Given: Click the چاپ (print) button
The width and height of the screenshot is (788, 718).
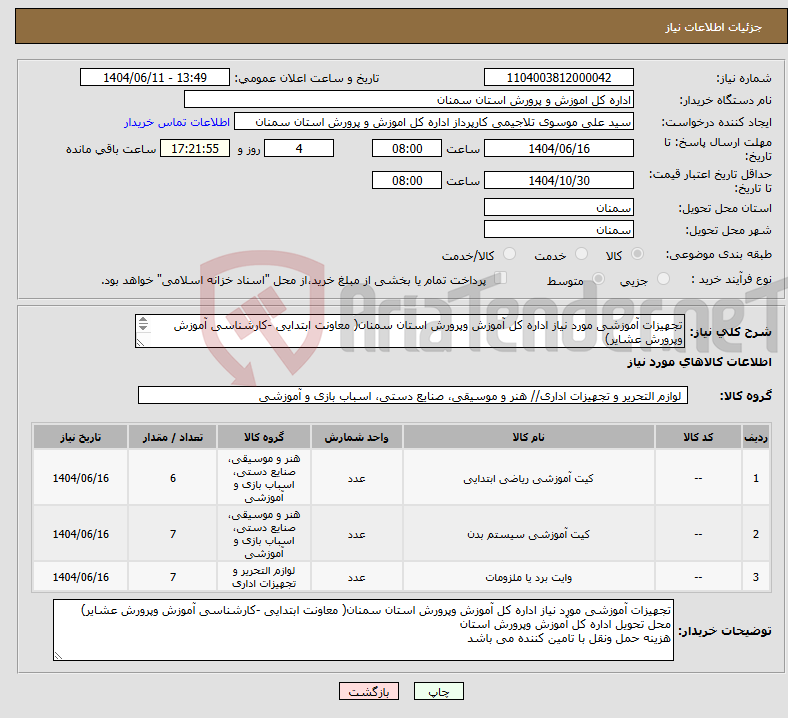Looking at the screenshot, I should pos(438,691).
